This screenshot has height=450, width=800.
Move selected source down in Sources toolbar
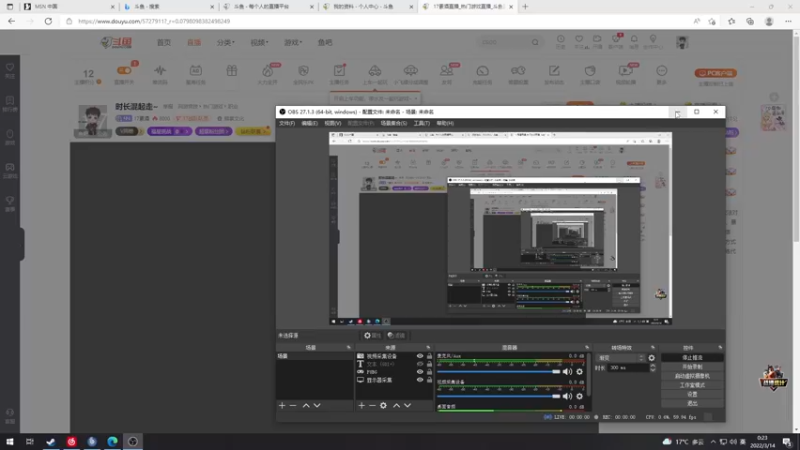[x=407, y=406]
